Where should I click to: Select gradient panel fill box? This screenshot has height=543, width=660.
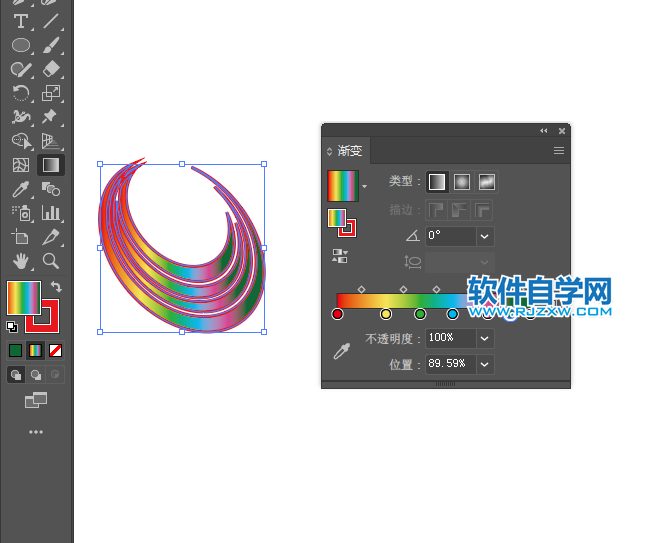(337, 218)
